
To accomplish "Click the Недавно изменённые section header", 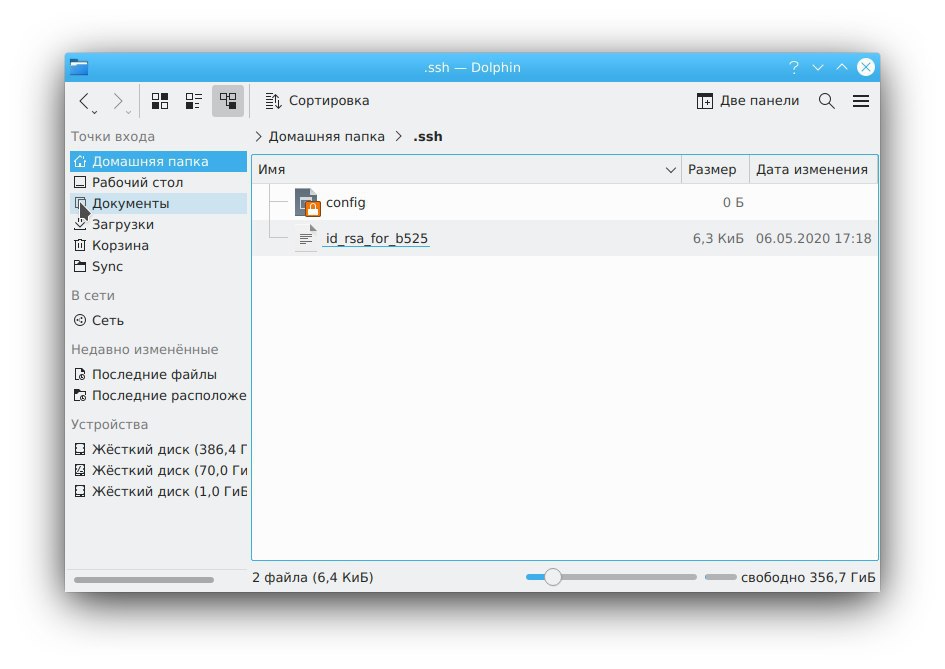I will coord(145,350).
